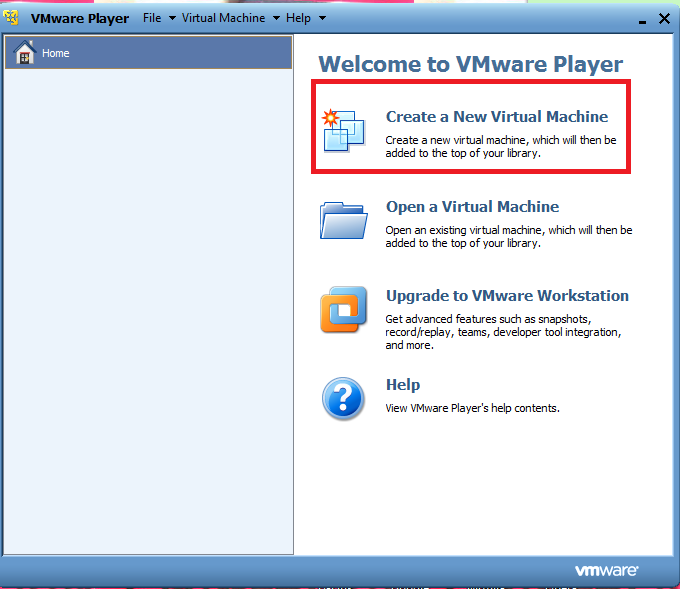Expand the Virtual Machine dropdown arrow
This screenshot has height=589, width=680.
coord(276,18)
